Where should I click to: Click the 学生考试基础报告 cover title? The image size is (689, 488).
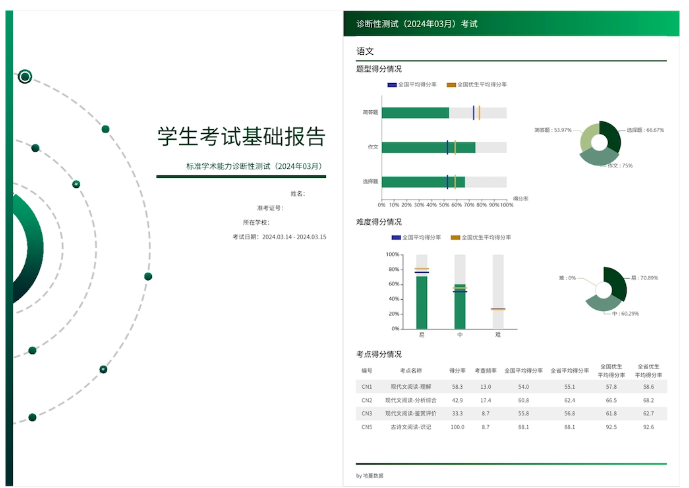[241, 136]
